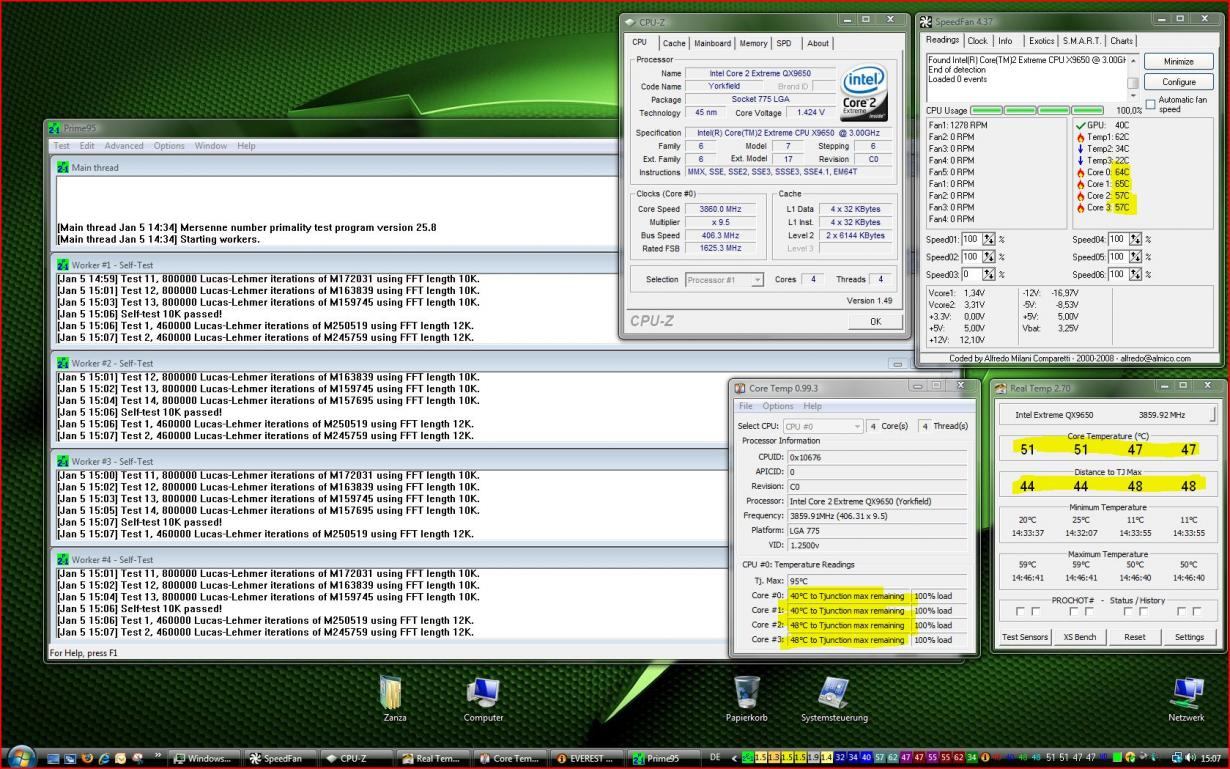Open the Systemsteuerung desktop icon

834,698
